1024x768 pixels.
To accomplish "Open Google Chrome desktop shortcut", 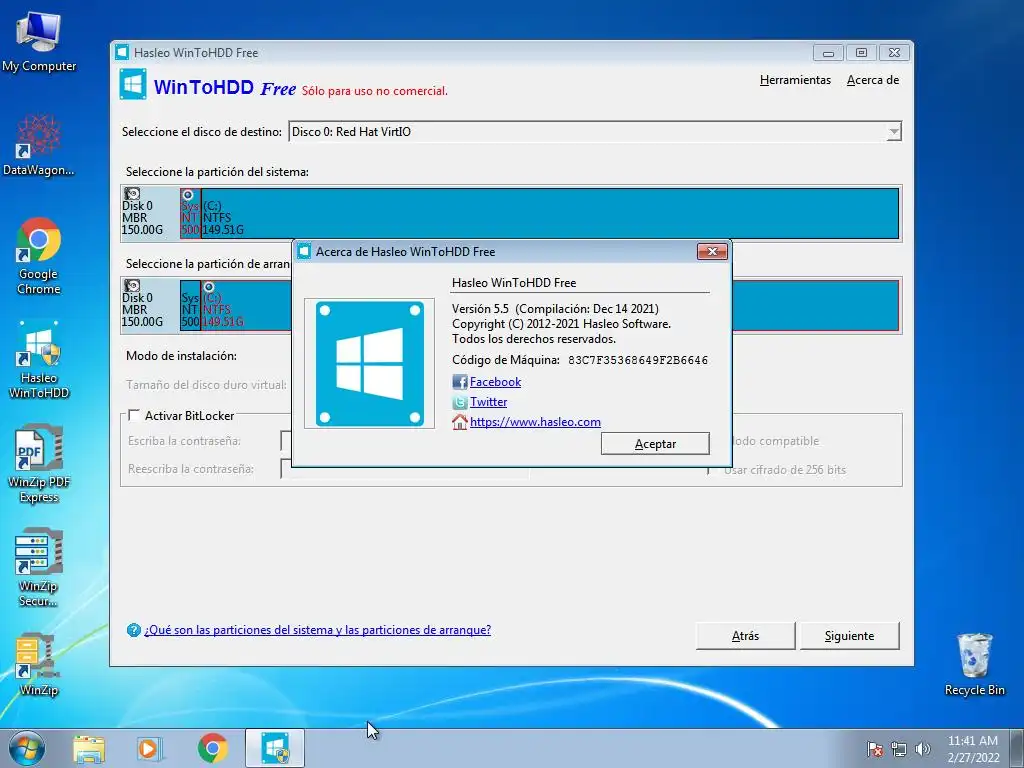I will (39, 256).
